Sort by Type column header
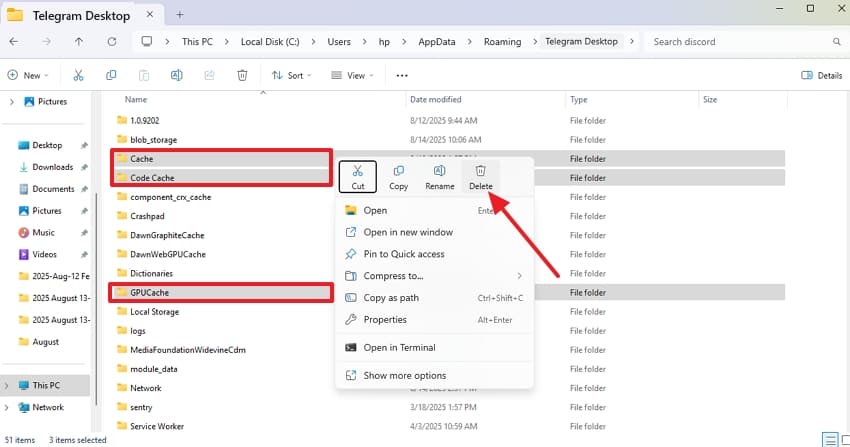Screen dimensions: 850x447 (x=578, y=100)
